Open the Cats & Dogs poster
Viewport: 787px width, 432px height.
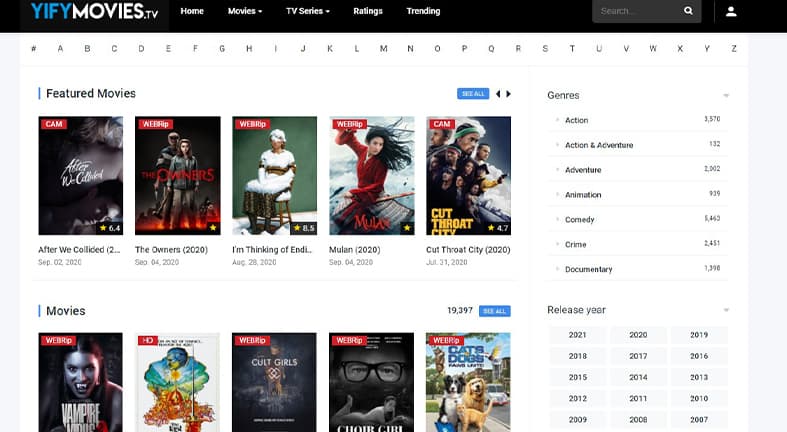[468, 382]
